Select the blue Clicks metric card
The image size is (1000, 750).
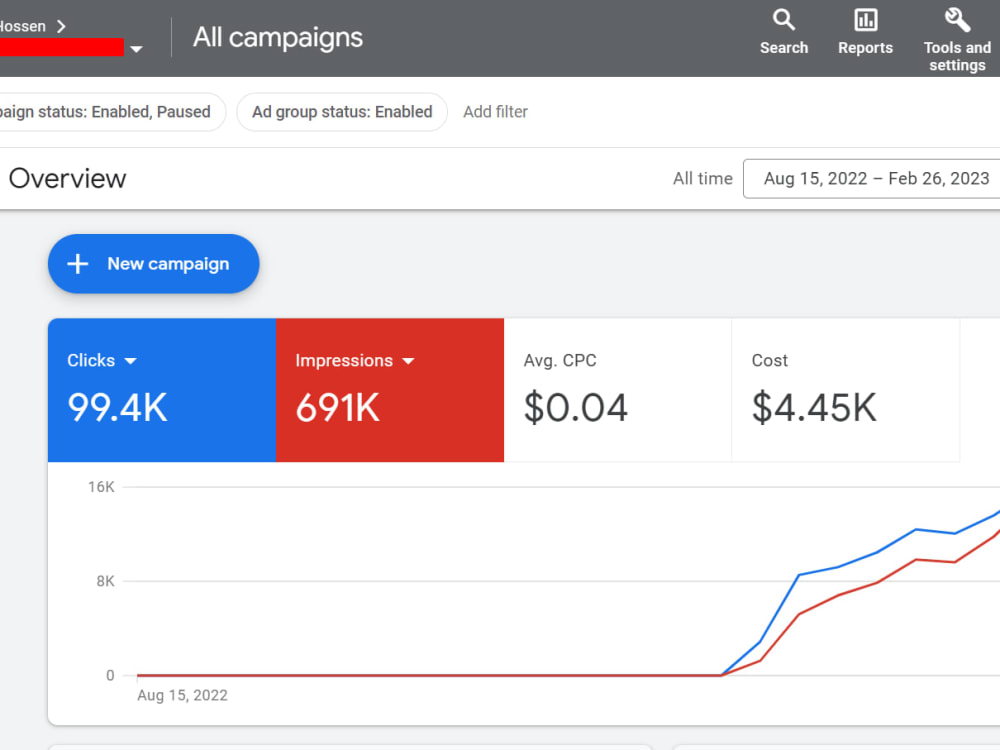(162, 390)
